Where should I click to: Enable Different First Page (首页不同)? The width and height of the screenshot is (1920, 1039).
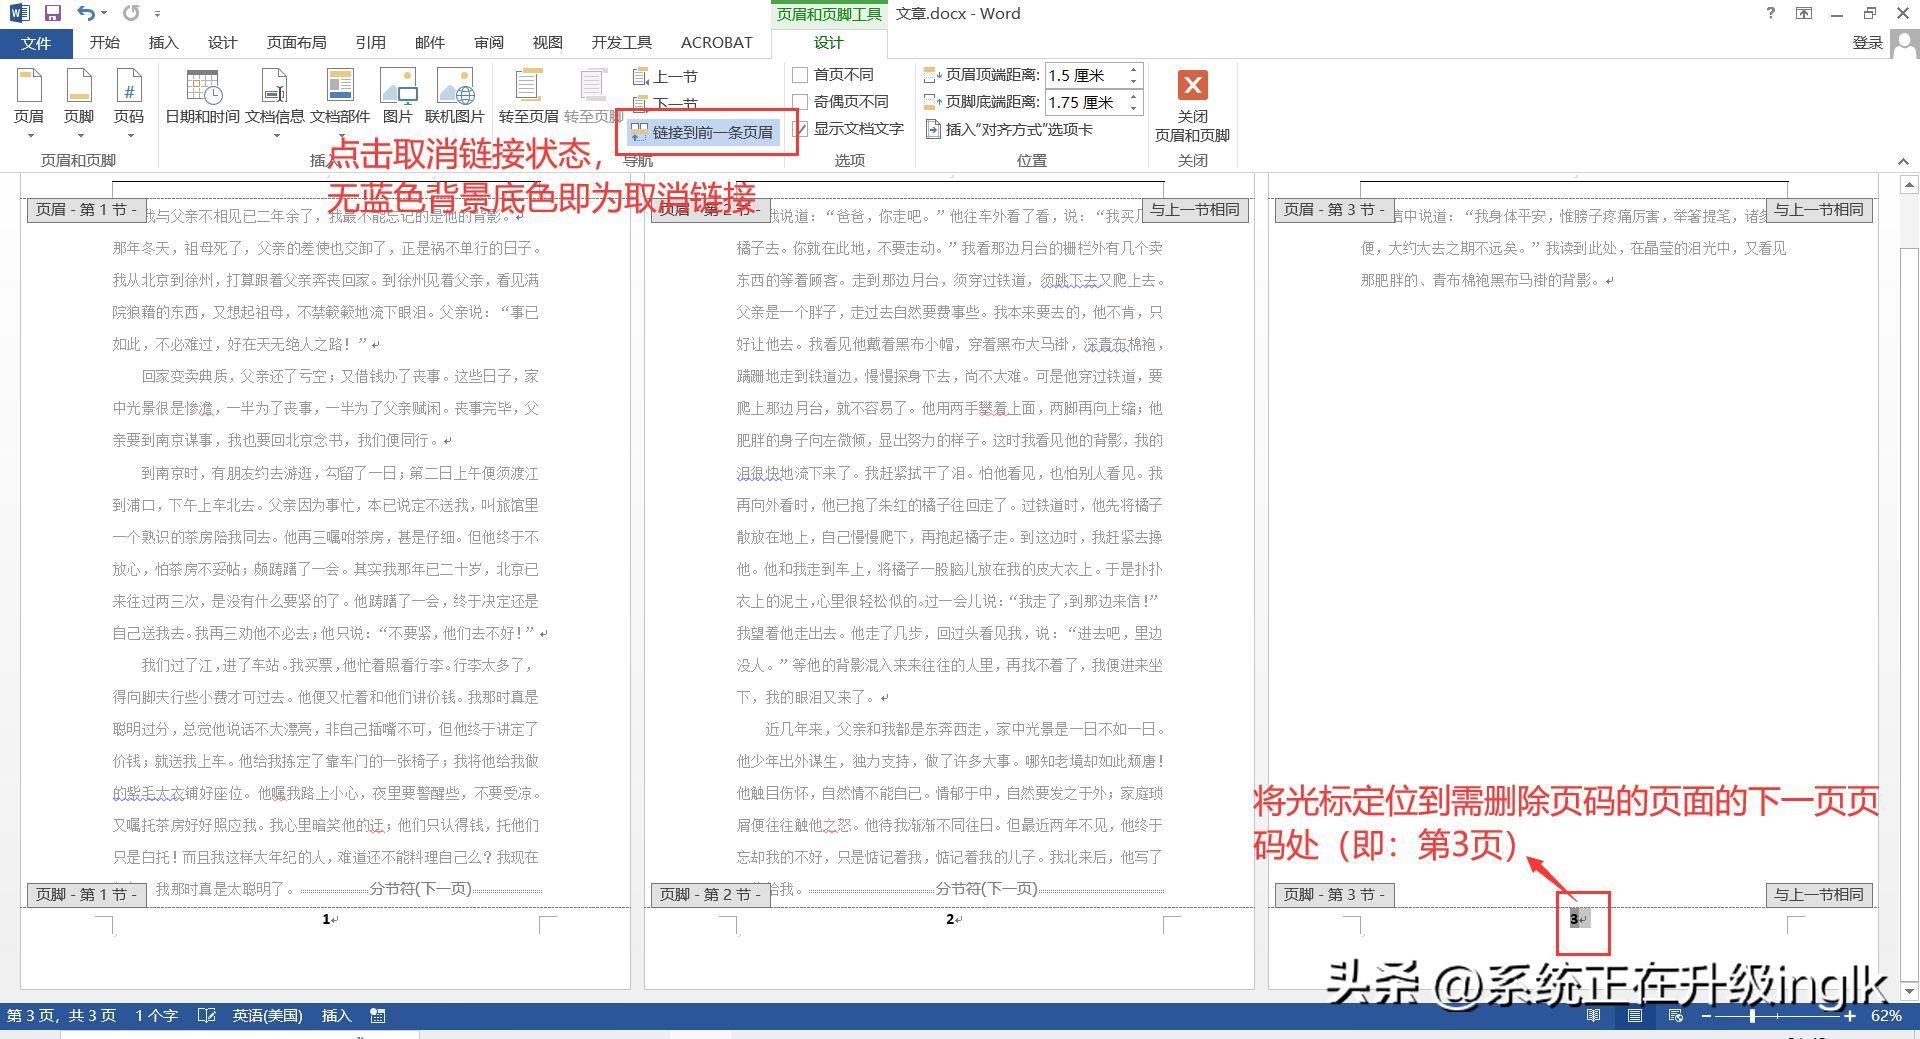pyautogui.click(x=833, y=75)
